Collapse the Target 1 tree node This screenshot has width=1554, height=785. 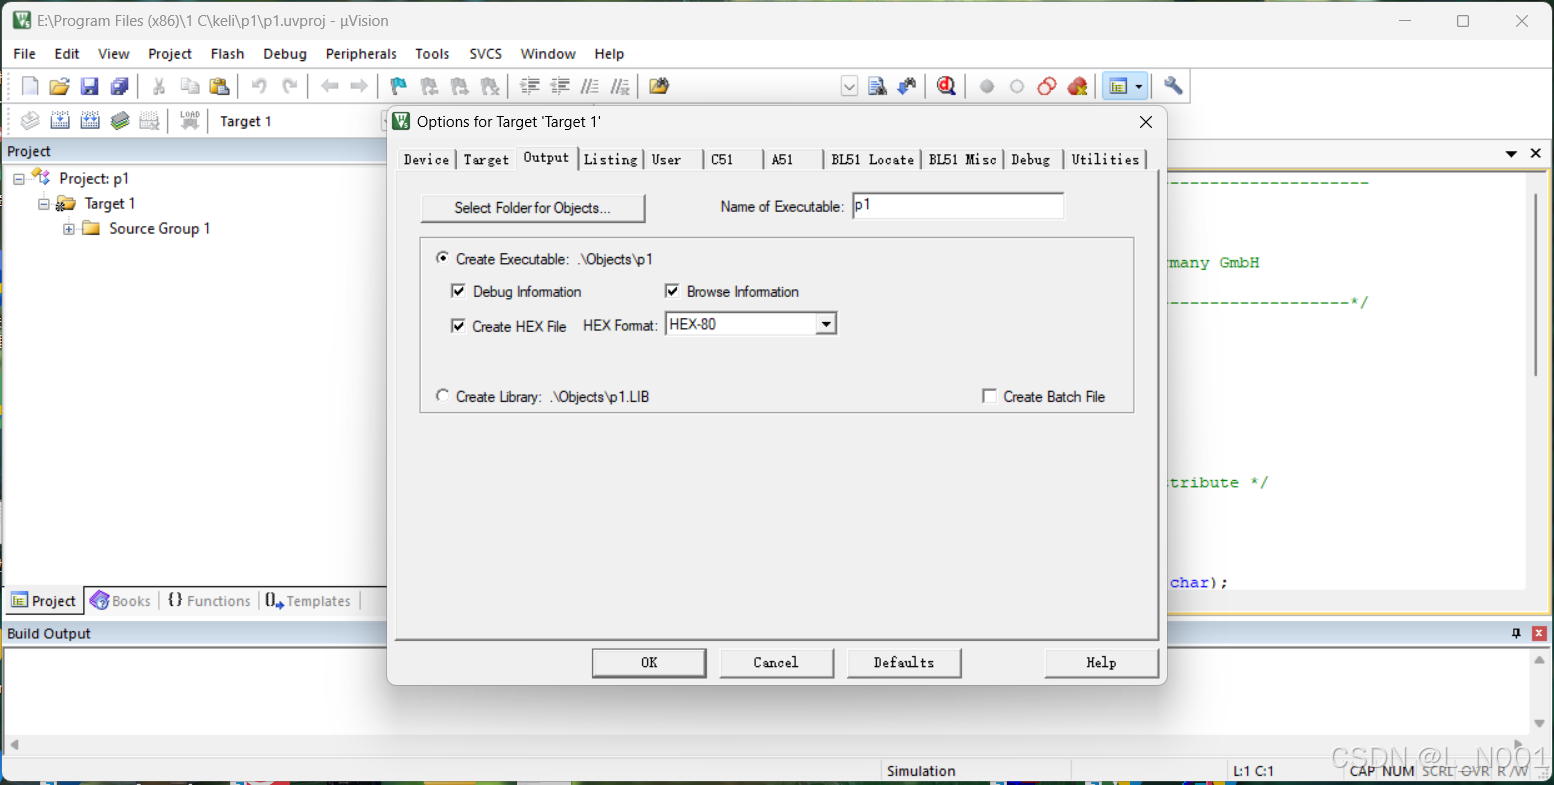pos(43,203)
